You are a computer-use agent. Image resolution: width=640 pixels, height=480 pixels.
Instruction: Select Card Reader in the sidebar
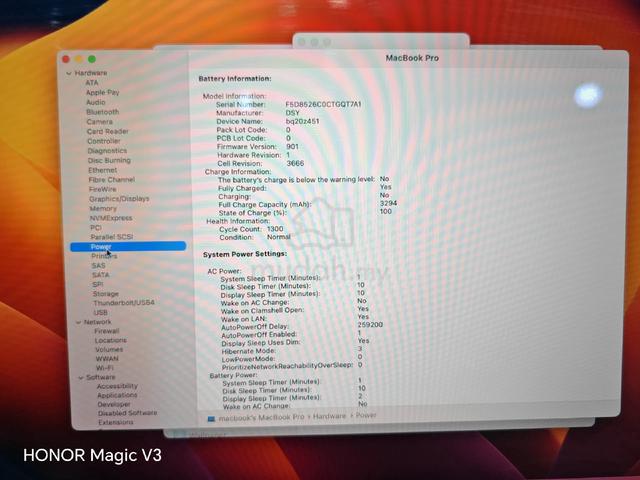pyautogui.click(x=108, y=131)
